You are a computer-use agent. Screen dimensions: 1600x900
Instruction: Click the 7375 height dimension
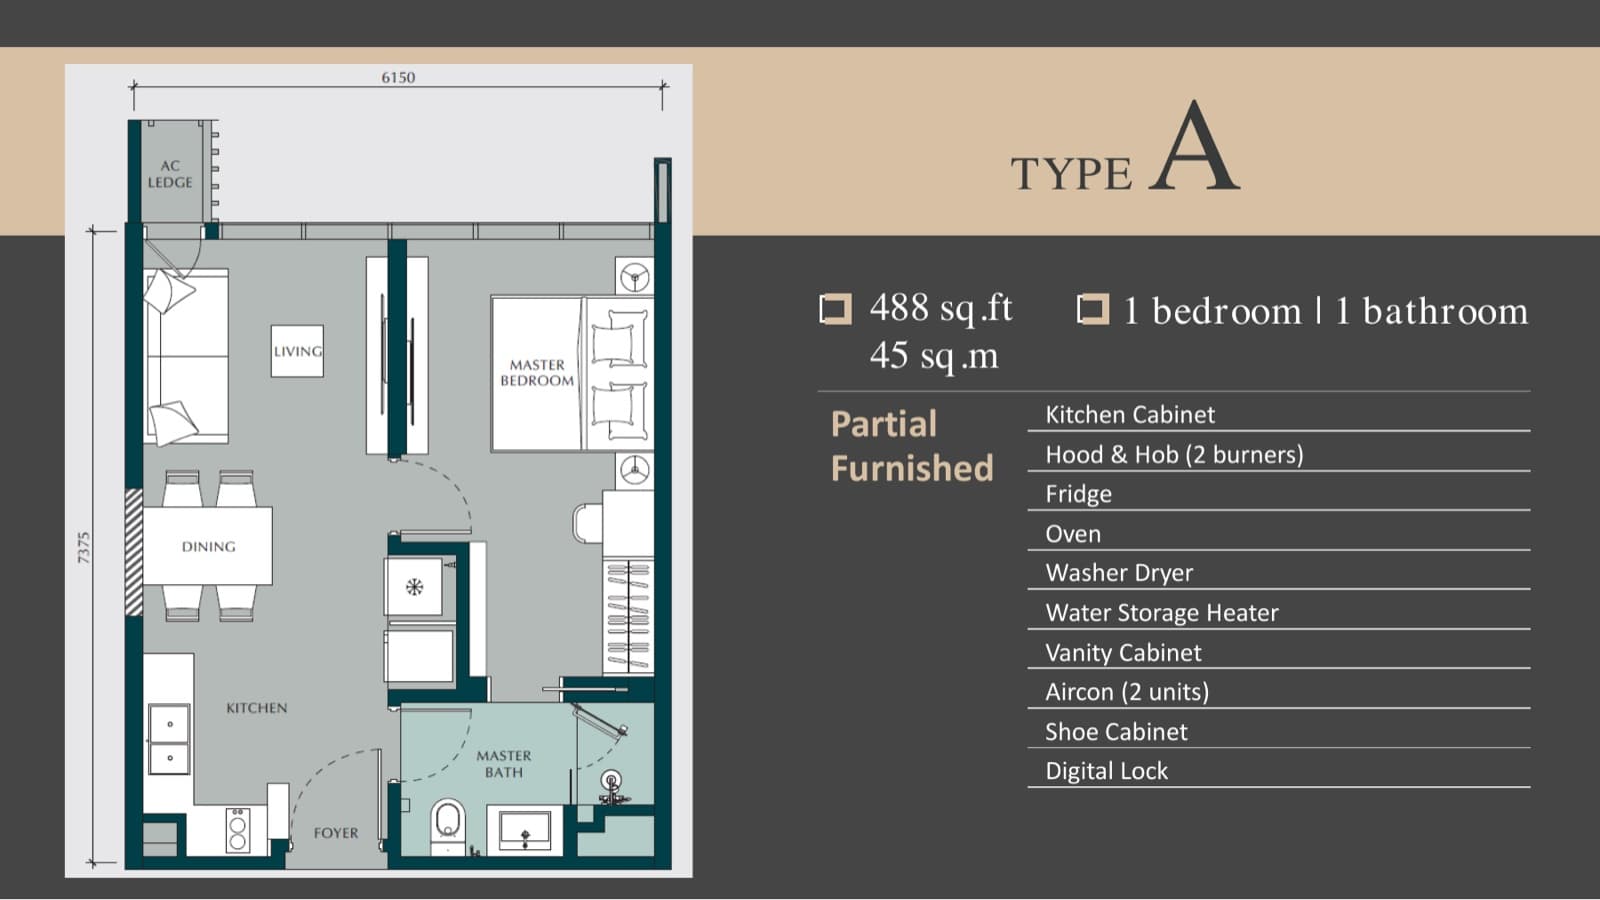click(x=84, y=548)
